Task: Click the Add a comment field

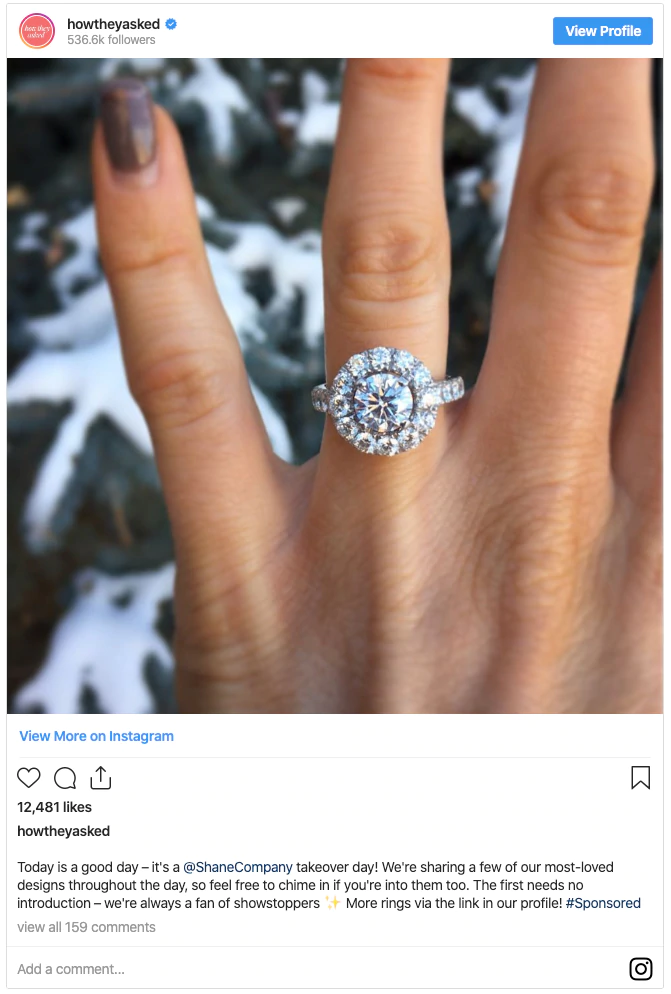Action: pos(317,969)
